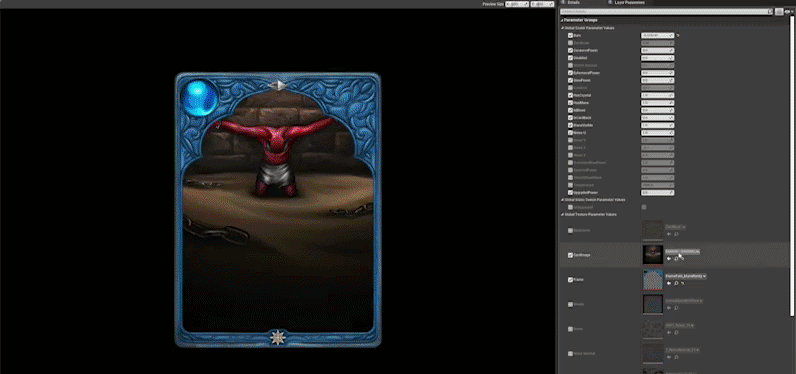Viewport: 796px width, 374px height.
Task: Click Frame texture thumbnail
Action: pyautogui.click(x=652, y=280)
